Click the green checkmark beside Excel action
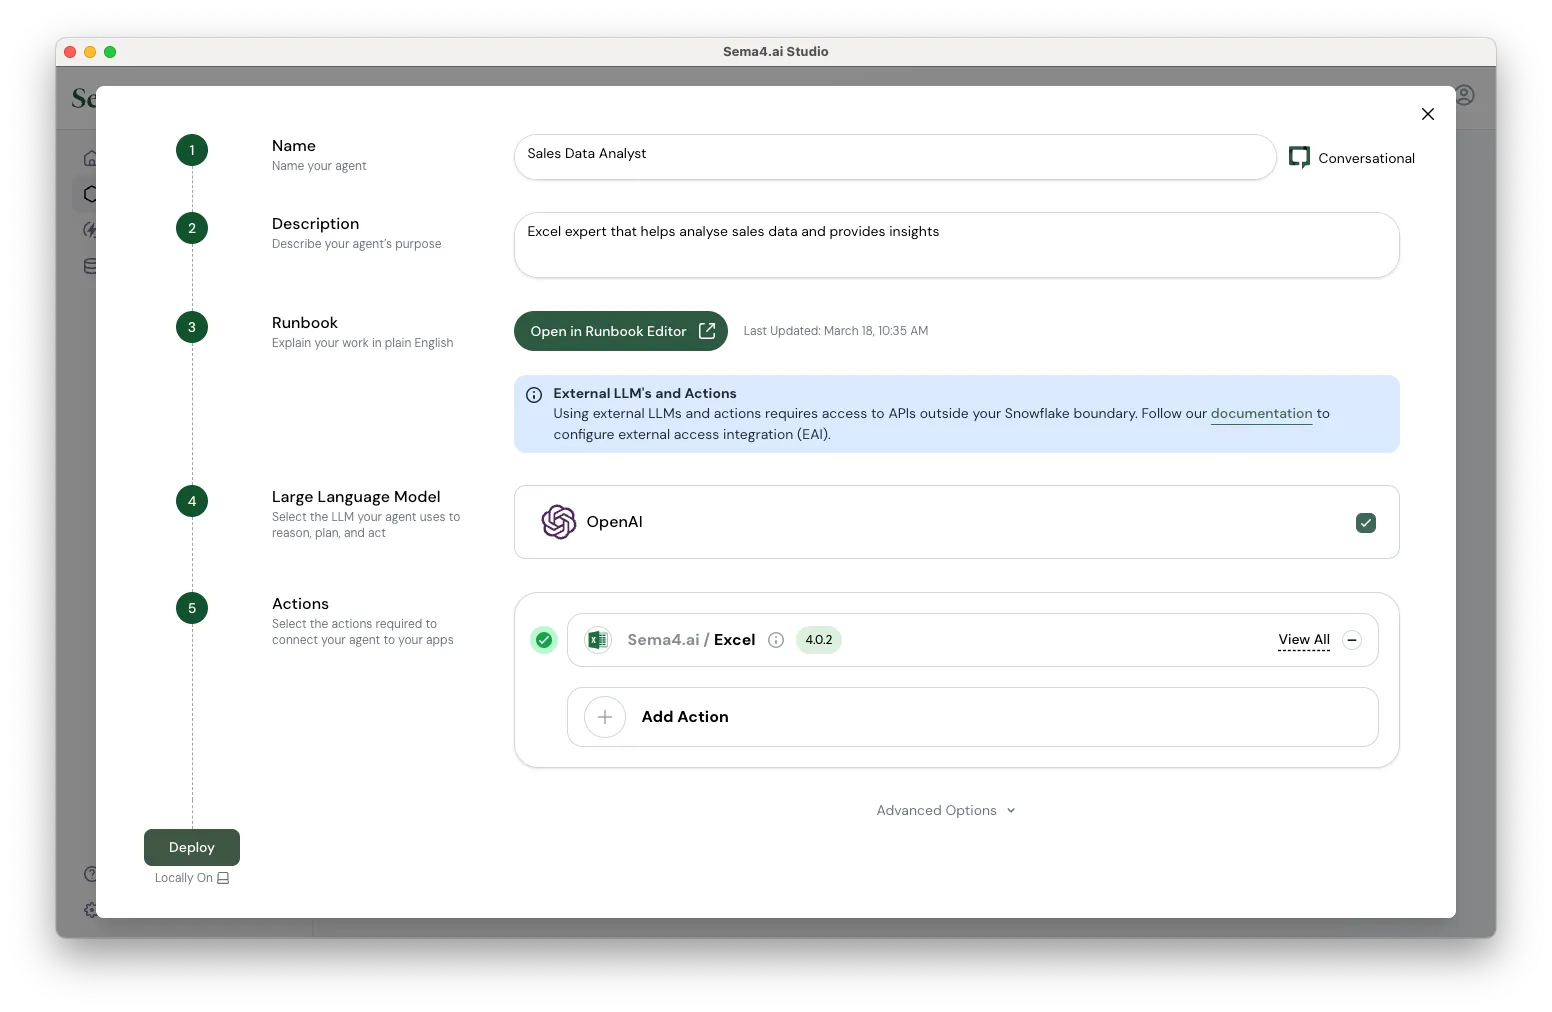Screen dimensions: 1552x1012 pos(544,640)
